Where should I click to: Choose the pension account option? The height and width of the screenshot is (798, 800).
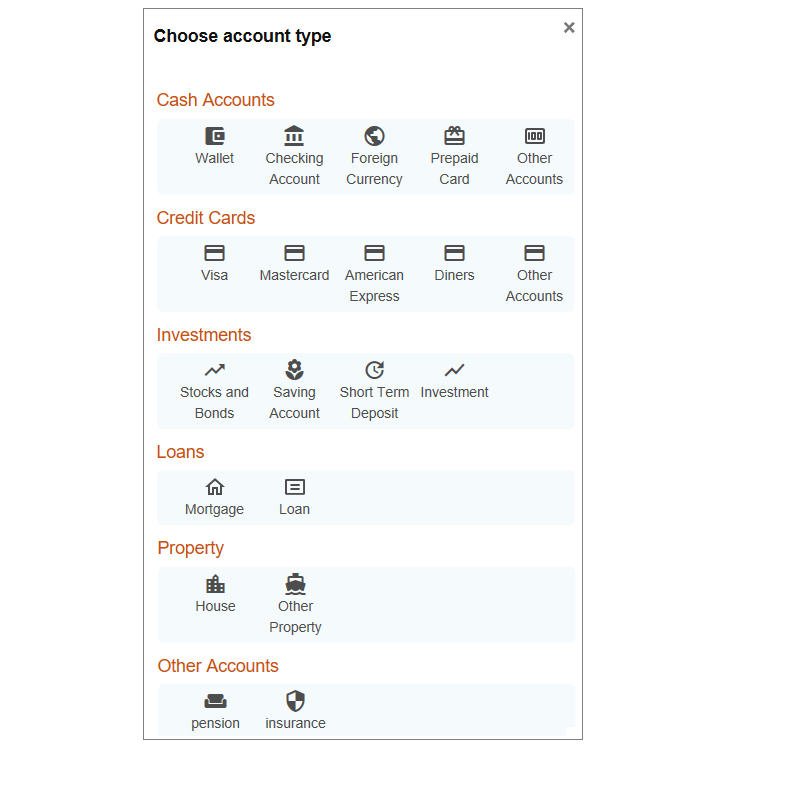tap(216, 710)
